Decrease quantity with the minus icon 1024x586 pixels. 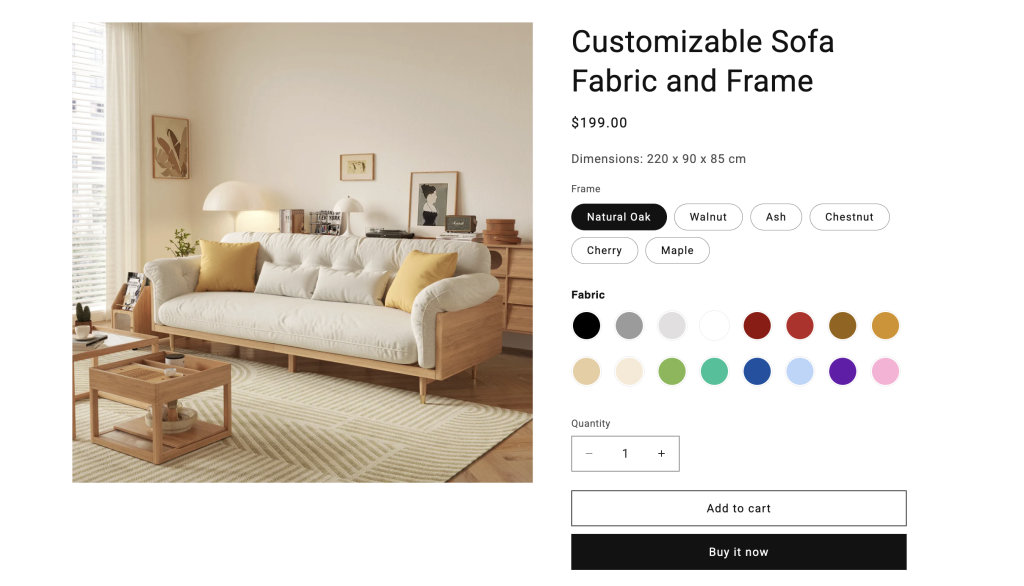589,453
